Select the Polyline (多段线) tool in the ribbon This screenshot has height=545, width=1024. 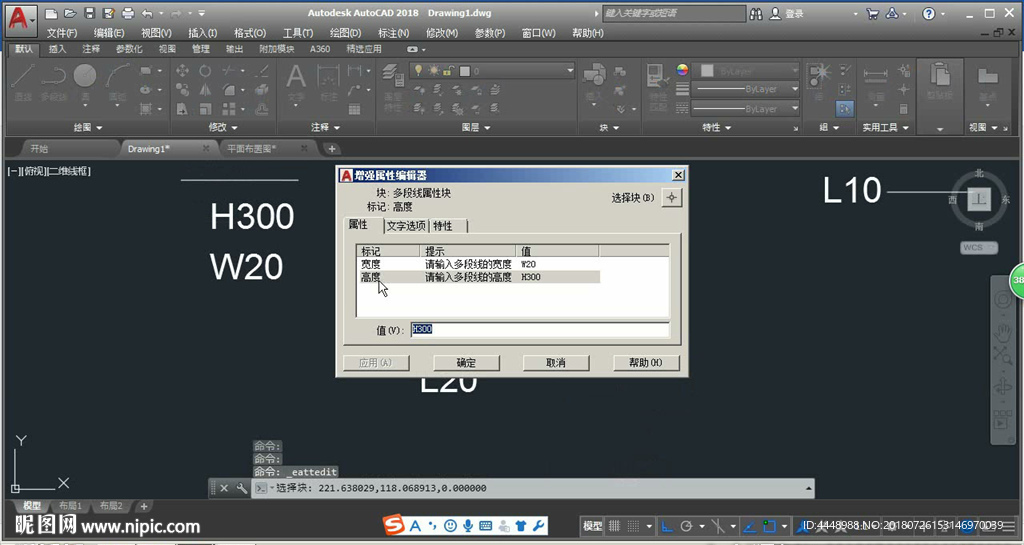54,82
